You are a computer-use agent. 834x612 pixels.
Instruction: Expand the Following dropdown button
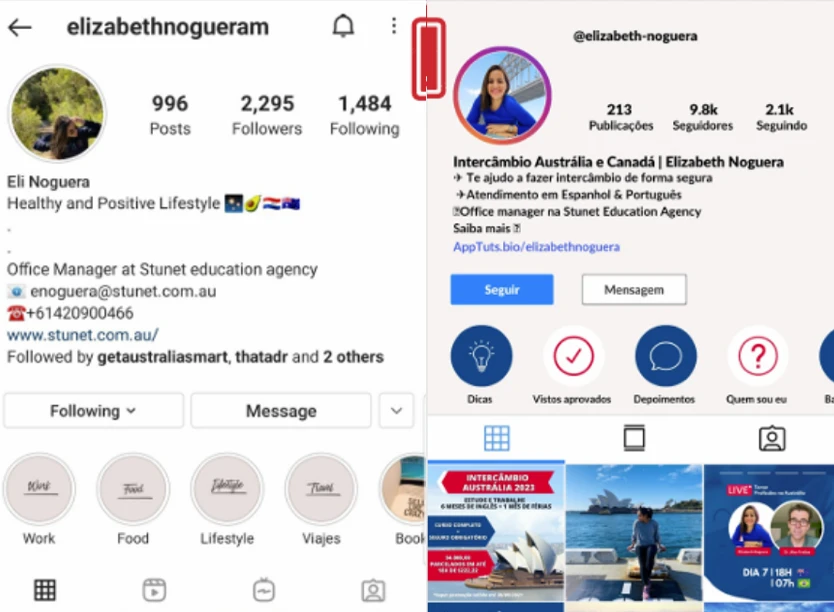coord(94,410)
